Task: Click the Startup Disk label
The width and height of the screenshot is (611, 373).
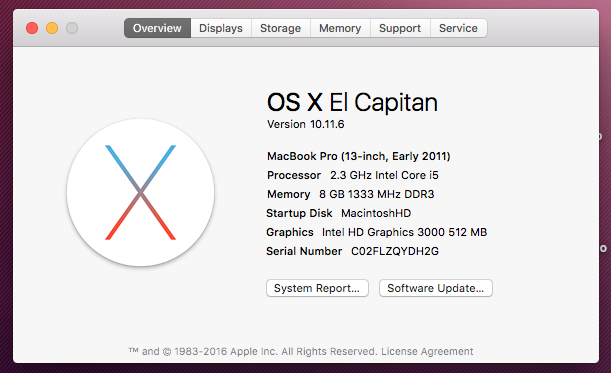Action: tap(299, 213)
